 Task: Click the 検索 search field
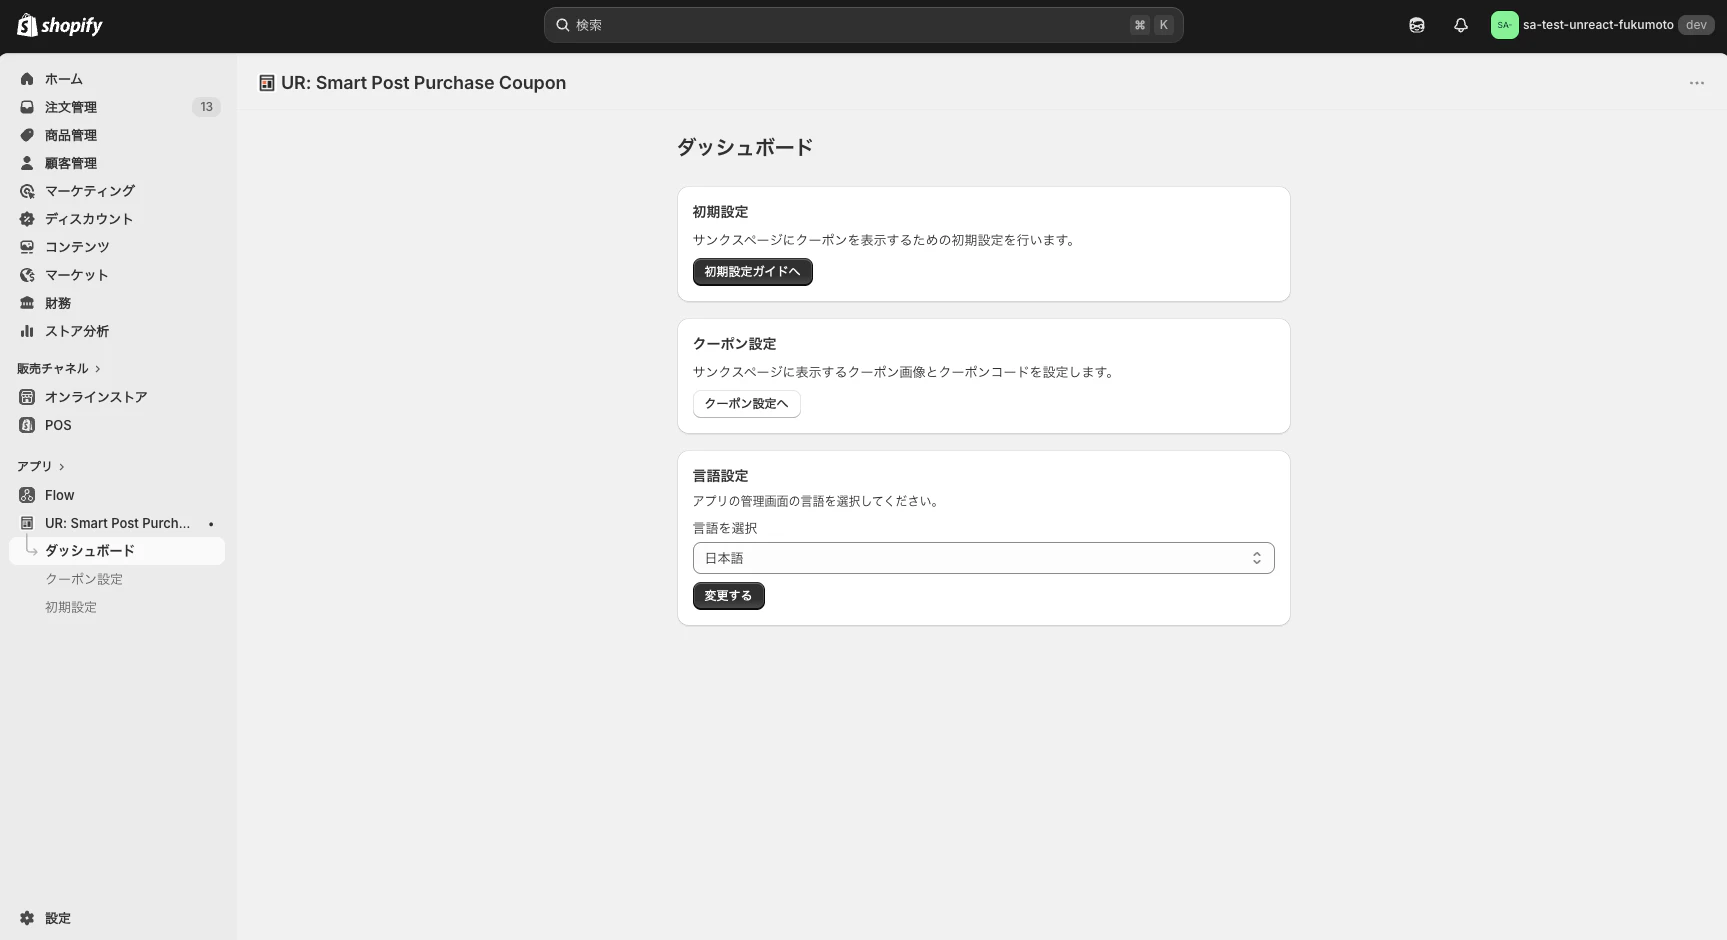coord(863,25)
